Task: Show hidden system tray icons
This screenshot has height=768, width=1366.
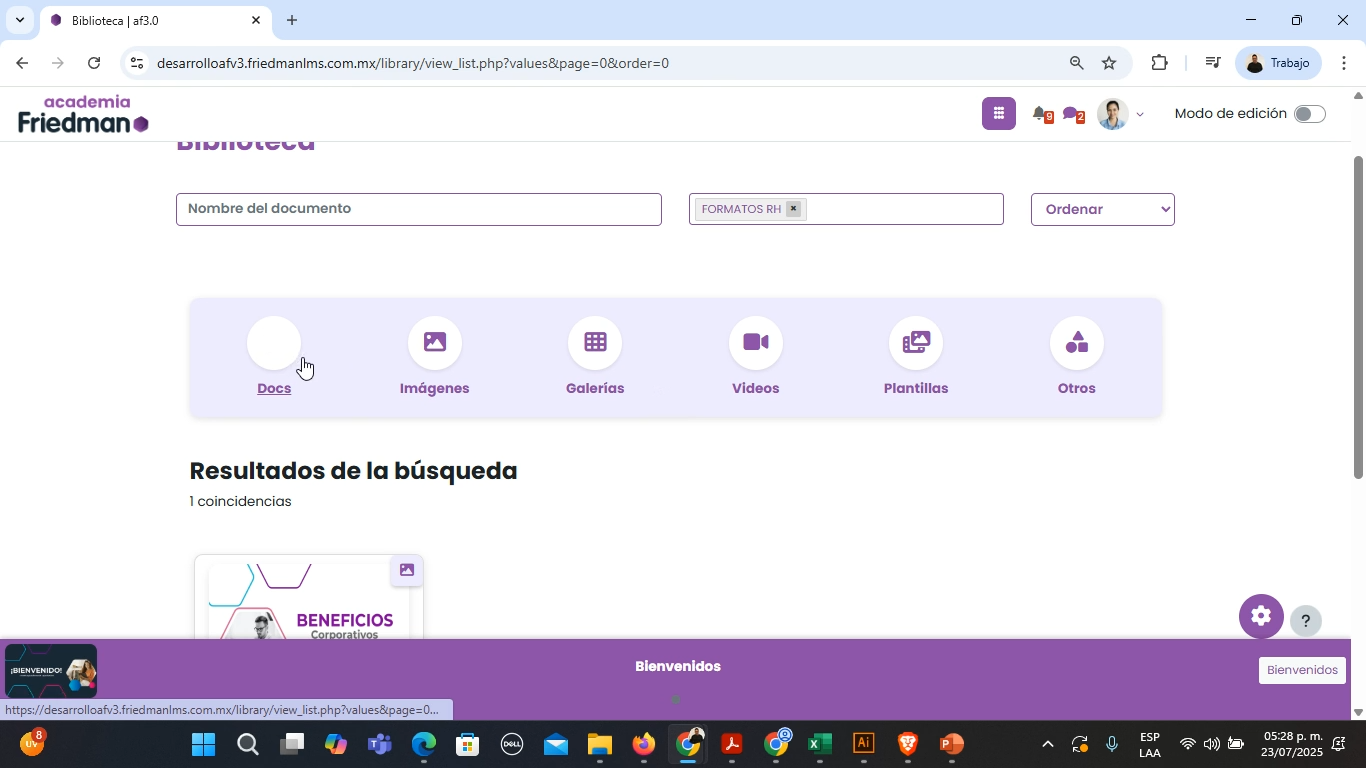Action: (x=1047, y=744)
